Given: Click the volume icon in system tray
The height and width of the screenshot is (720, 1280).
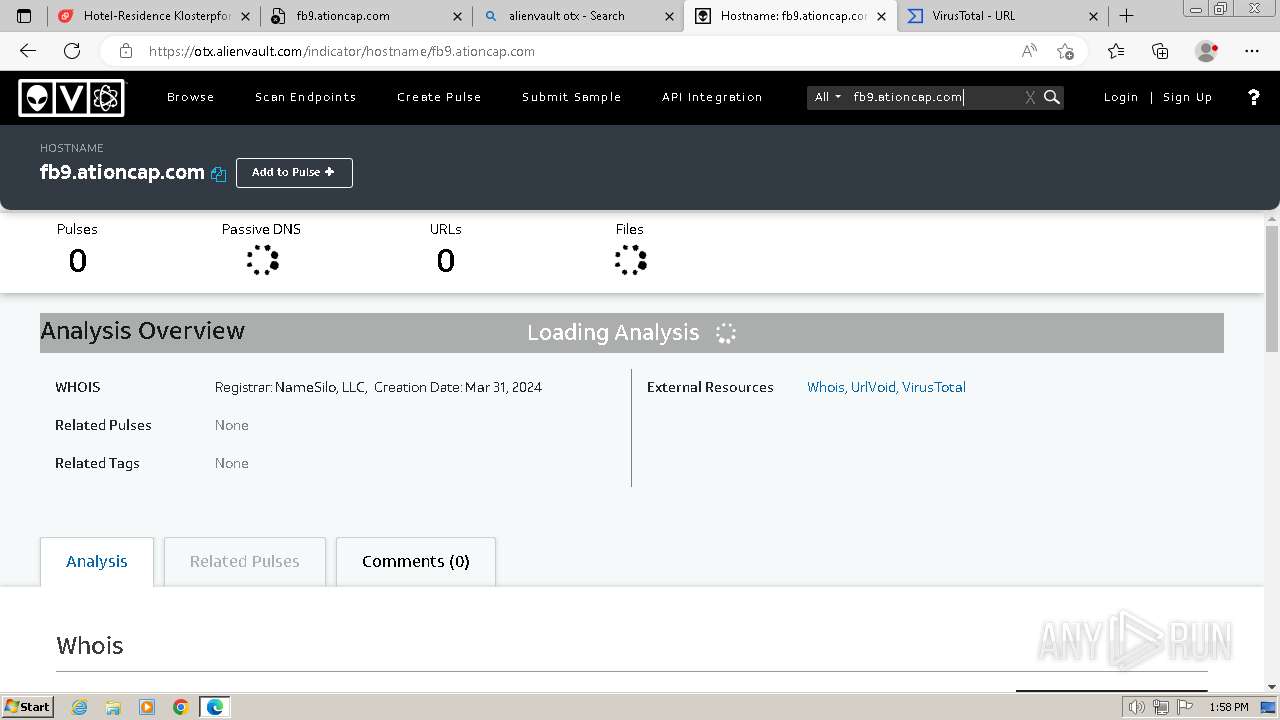Looking at the screenshot, I should coord(1136,707).
